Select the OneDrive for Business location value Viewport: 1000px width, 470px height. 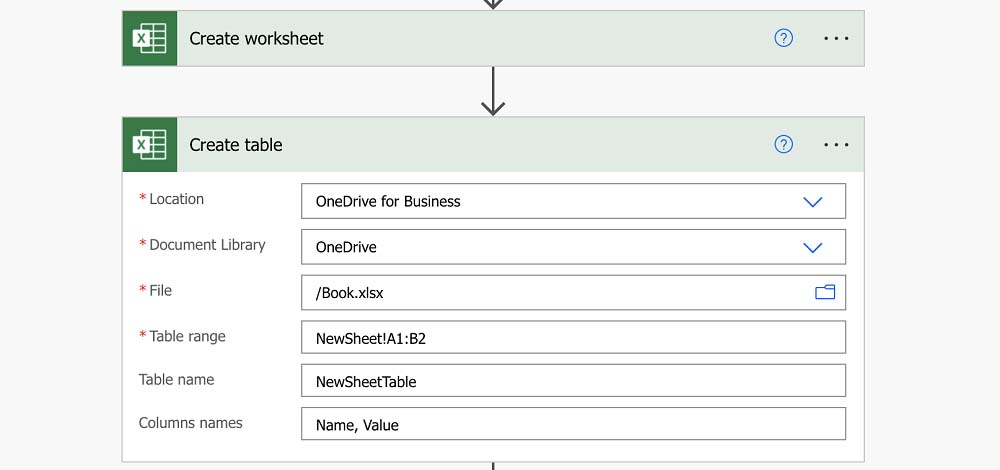tap(388, 201)
